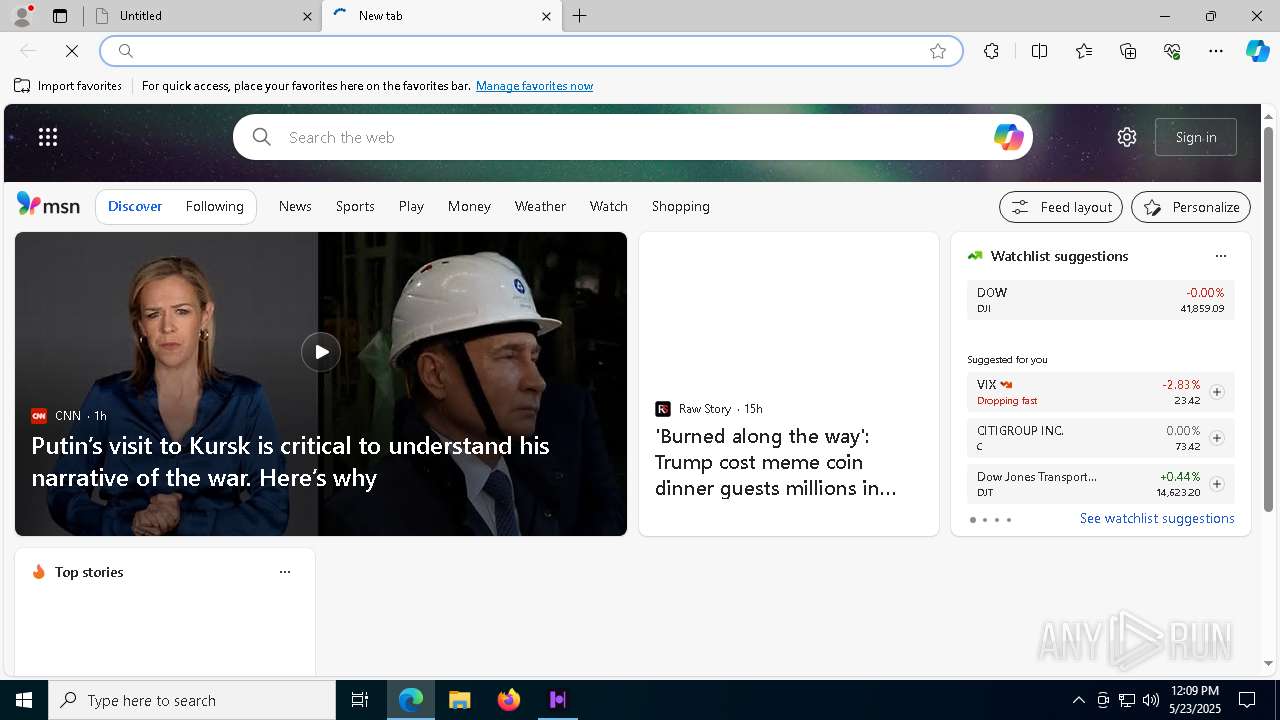The height and width of the screenshot is (720, 1280).
Task: Follow the Manage favorites now link
Action: click(x=534, y=86)
